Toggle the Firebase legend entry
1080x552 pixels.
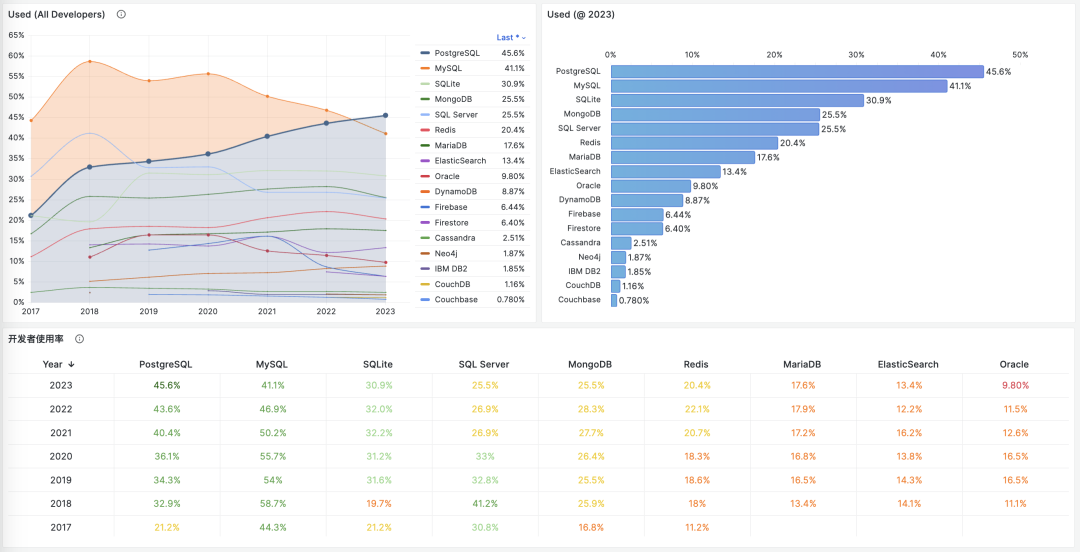point(454,207)
